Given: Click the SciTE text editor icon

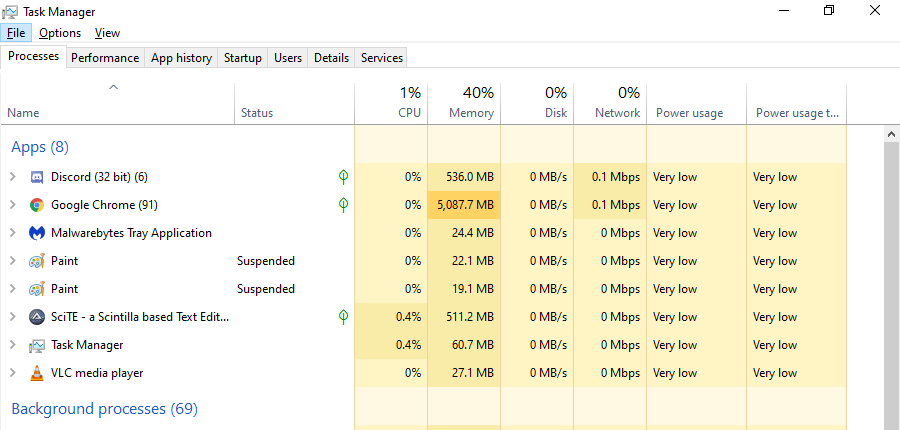Looking at the screenshot, I should click(37, 317).
